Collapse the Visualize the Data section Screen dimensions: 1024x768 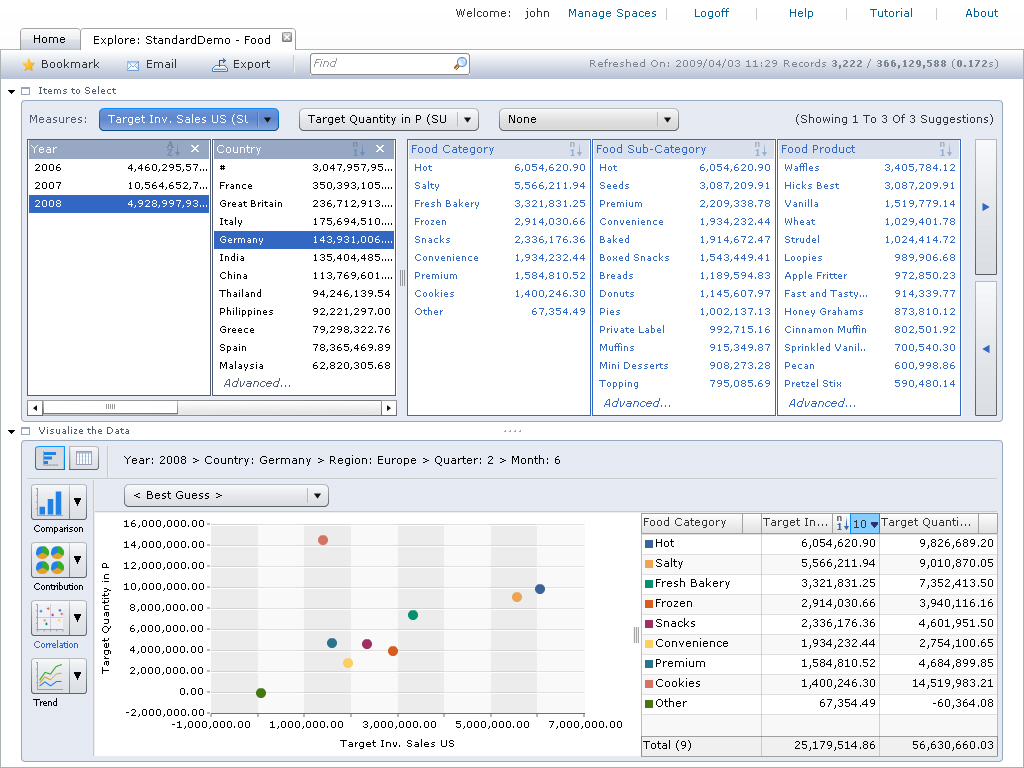pos(12,431)
